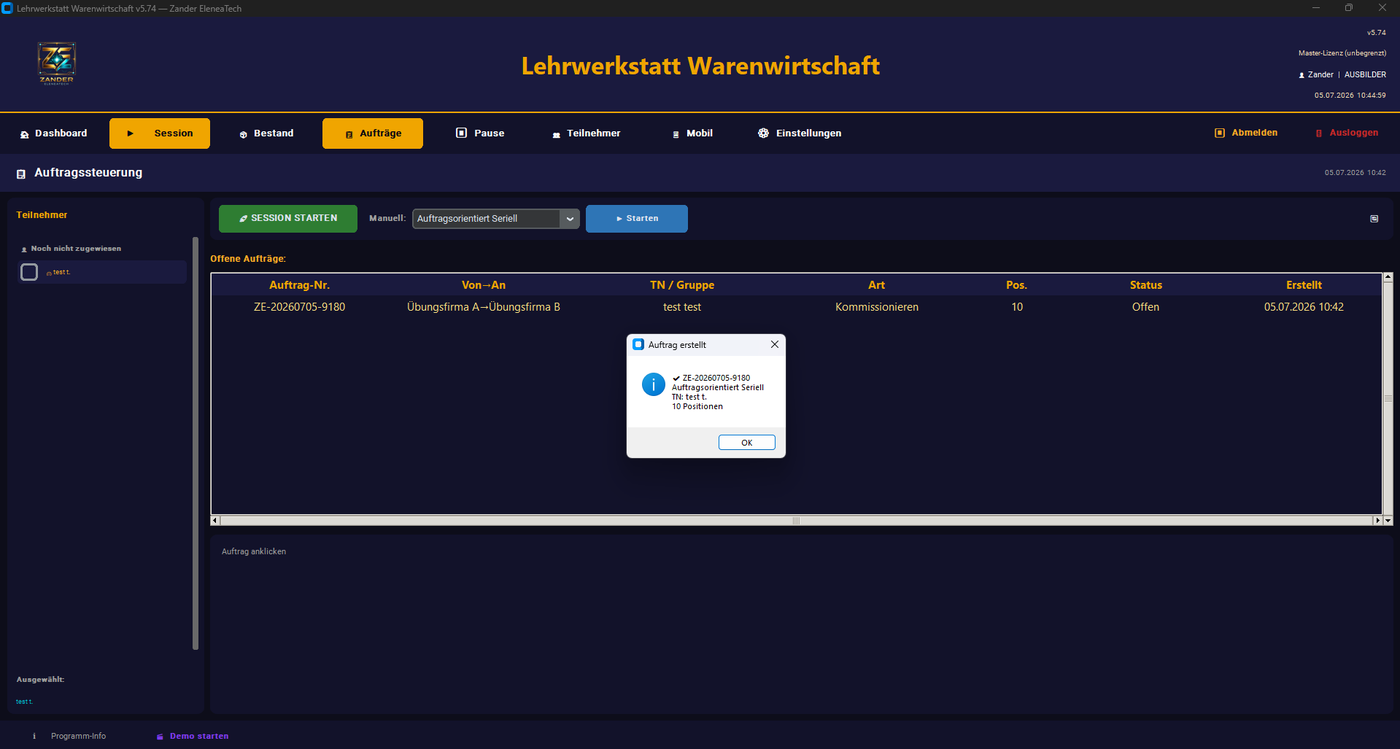Confirm the Auftrag erstellt dialog with OK
1400x749 pixels.
(x=746, y=442)
